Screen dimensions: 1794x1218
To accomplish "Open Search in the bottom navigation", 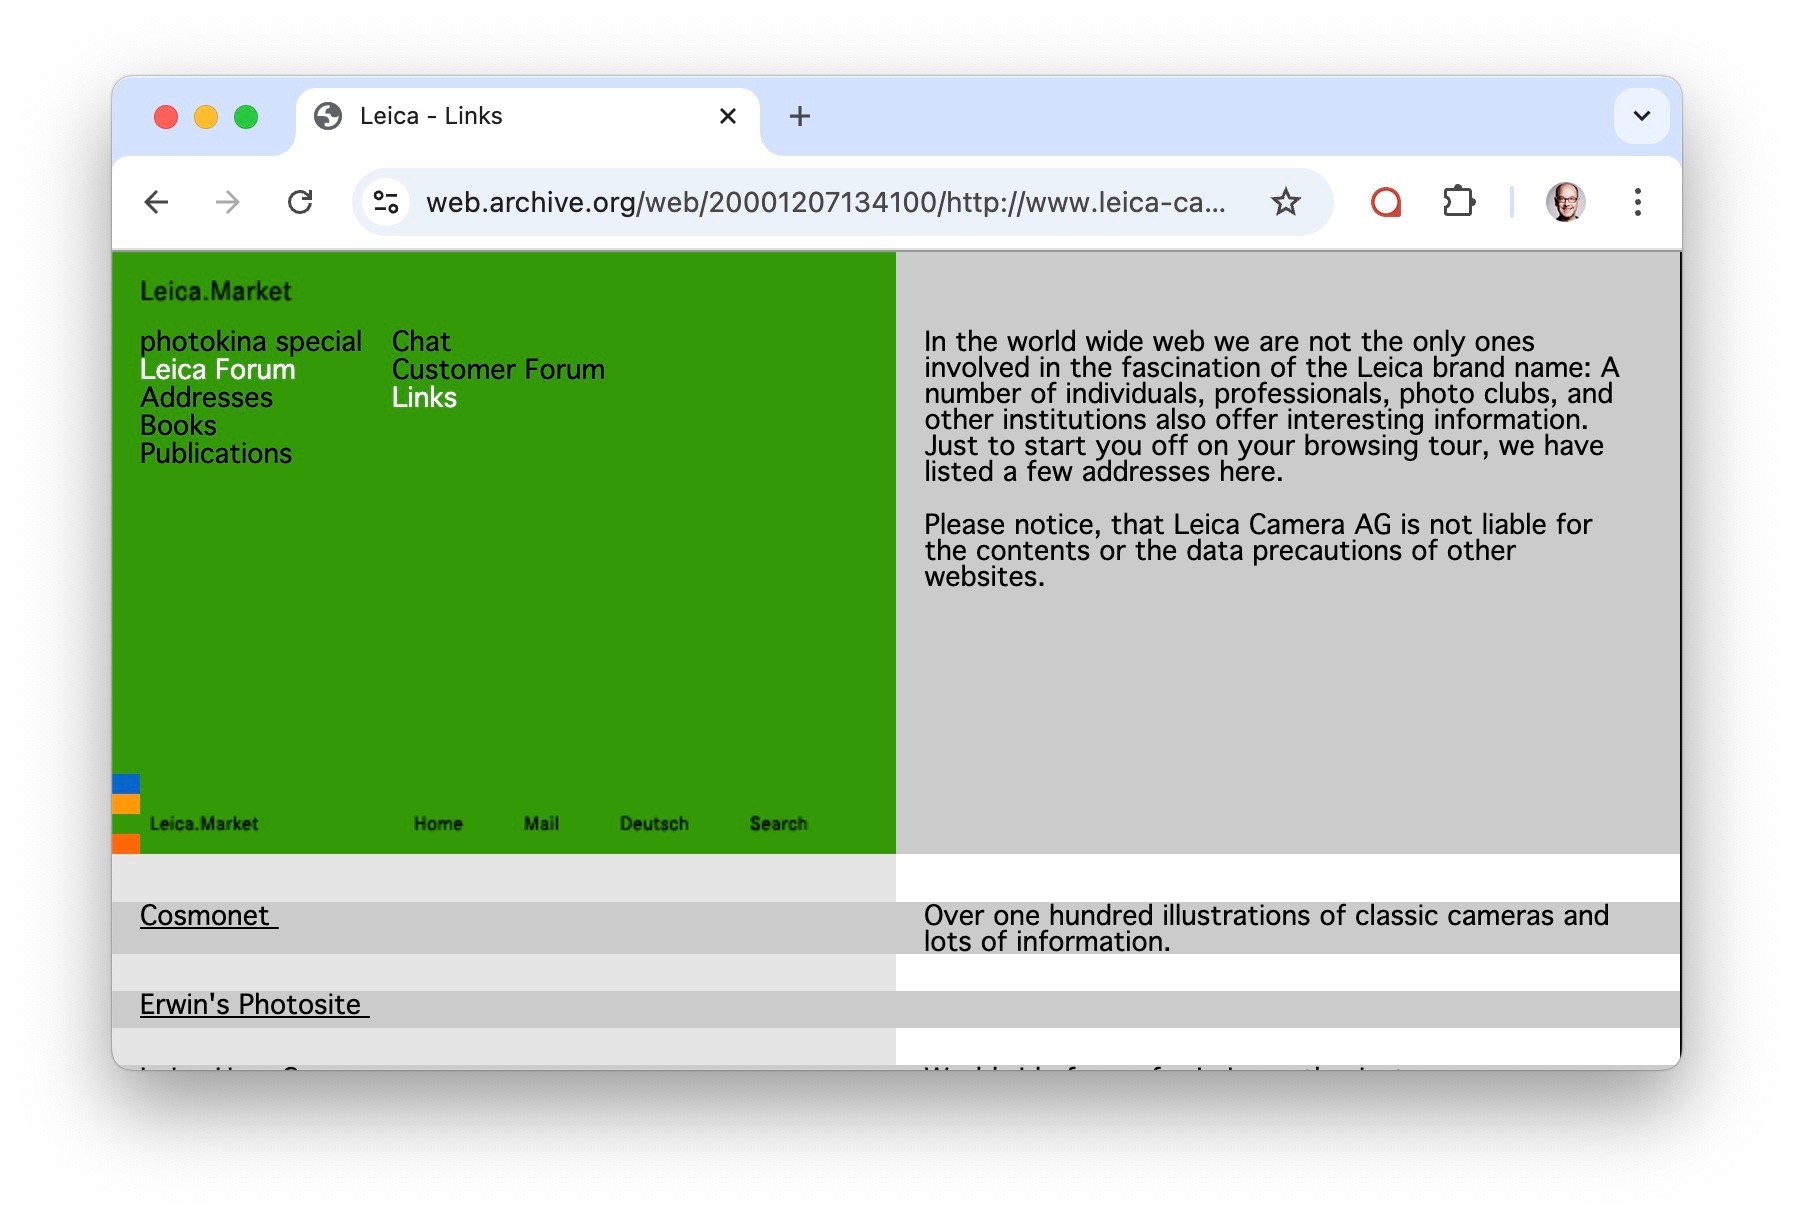I will tap(778, 824).
